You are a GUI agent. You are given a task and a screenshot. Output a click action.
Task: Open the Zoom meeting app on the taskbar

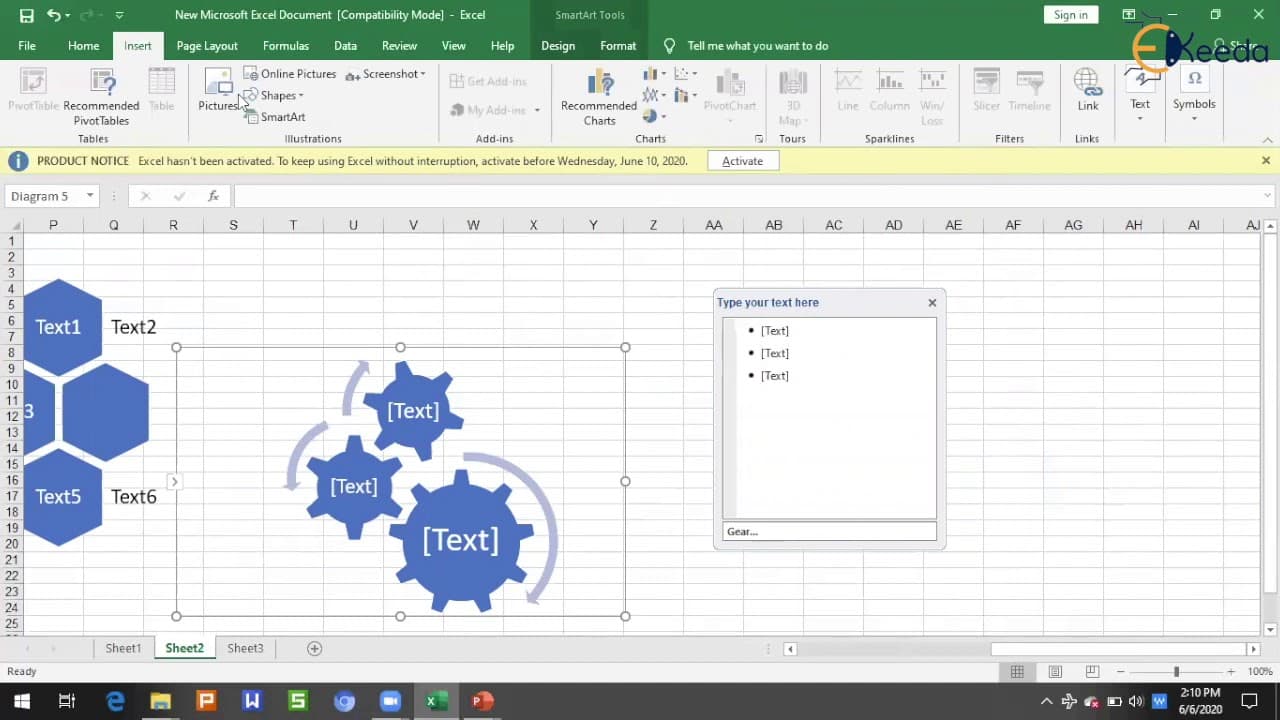click(x=391, y=701)
